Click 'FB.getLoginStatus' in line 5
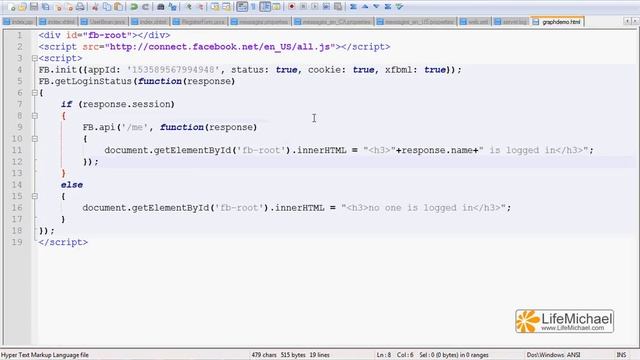Screen dimensions: 640x360 85,81
